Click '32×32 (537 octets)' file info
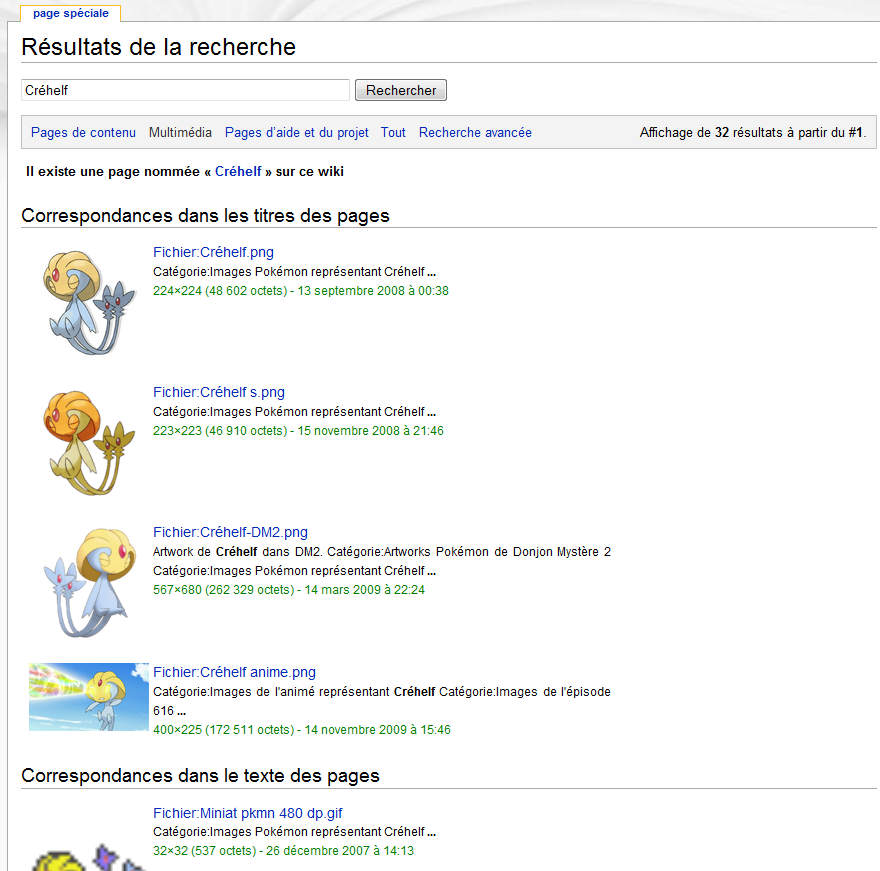 [204, 851]
